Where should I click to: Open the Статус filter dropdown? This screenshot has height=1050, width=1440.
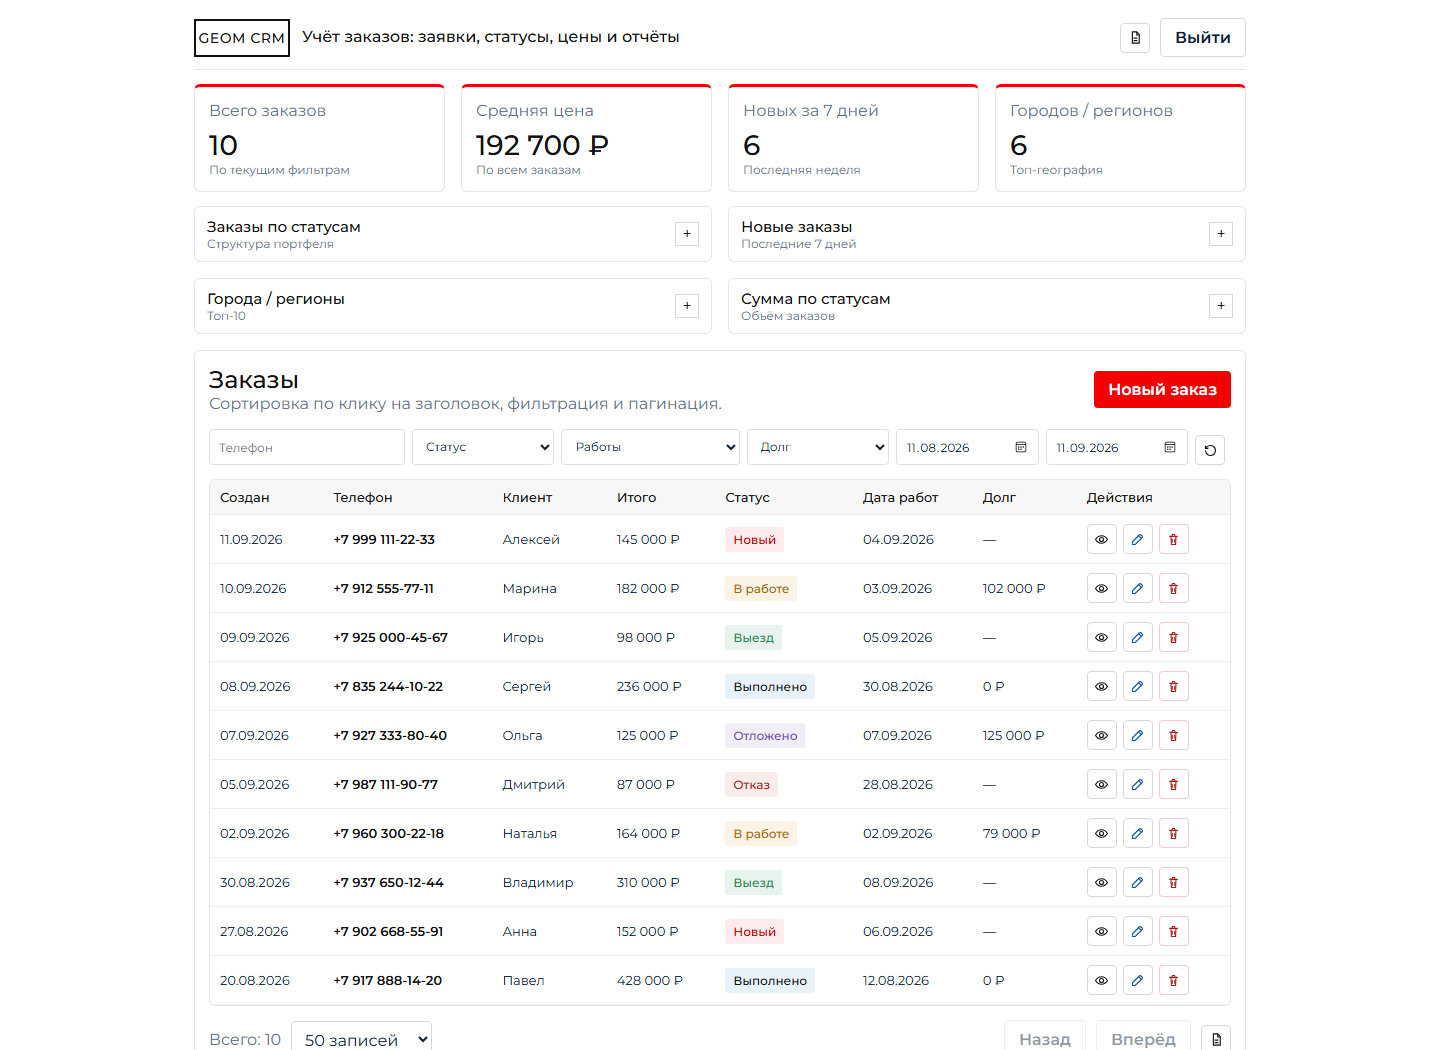click(484, 447)
